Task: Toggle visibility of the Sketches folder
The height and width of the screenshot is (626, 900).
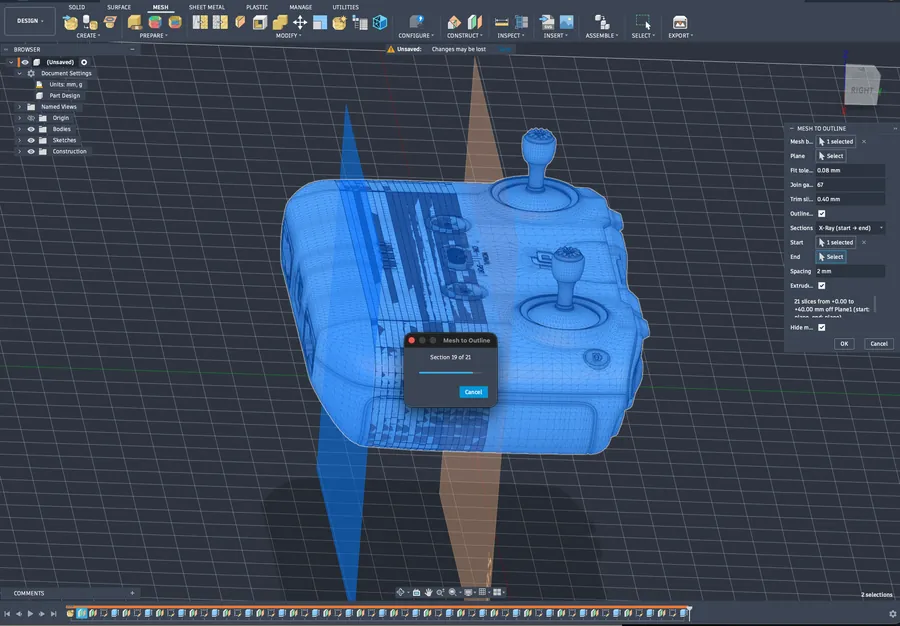Action: pyautogui.click(x=31, y=140)
